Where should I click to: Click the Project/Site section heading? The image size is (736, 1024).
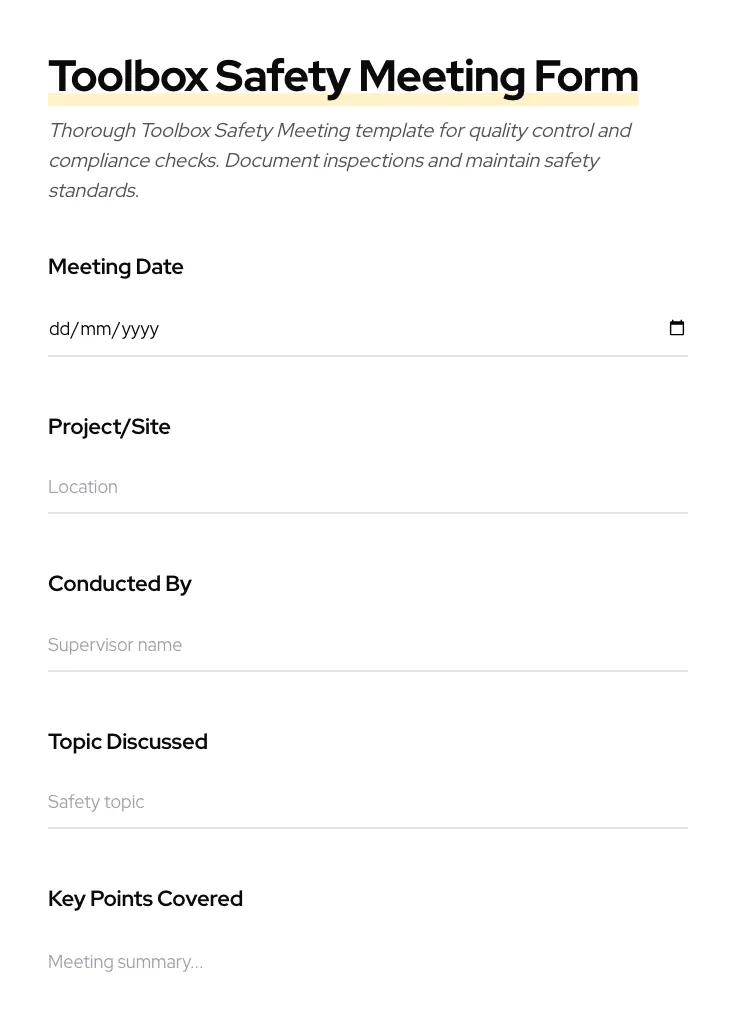109,427
